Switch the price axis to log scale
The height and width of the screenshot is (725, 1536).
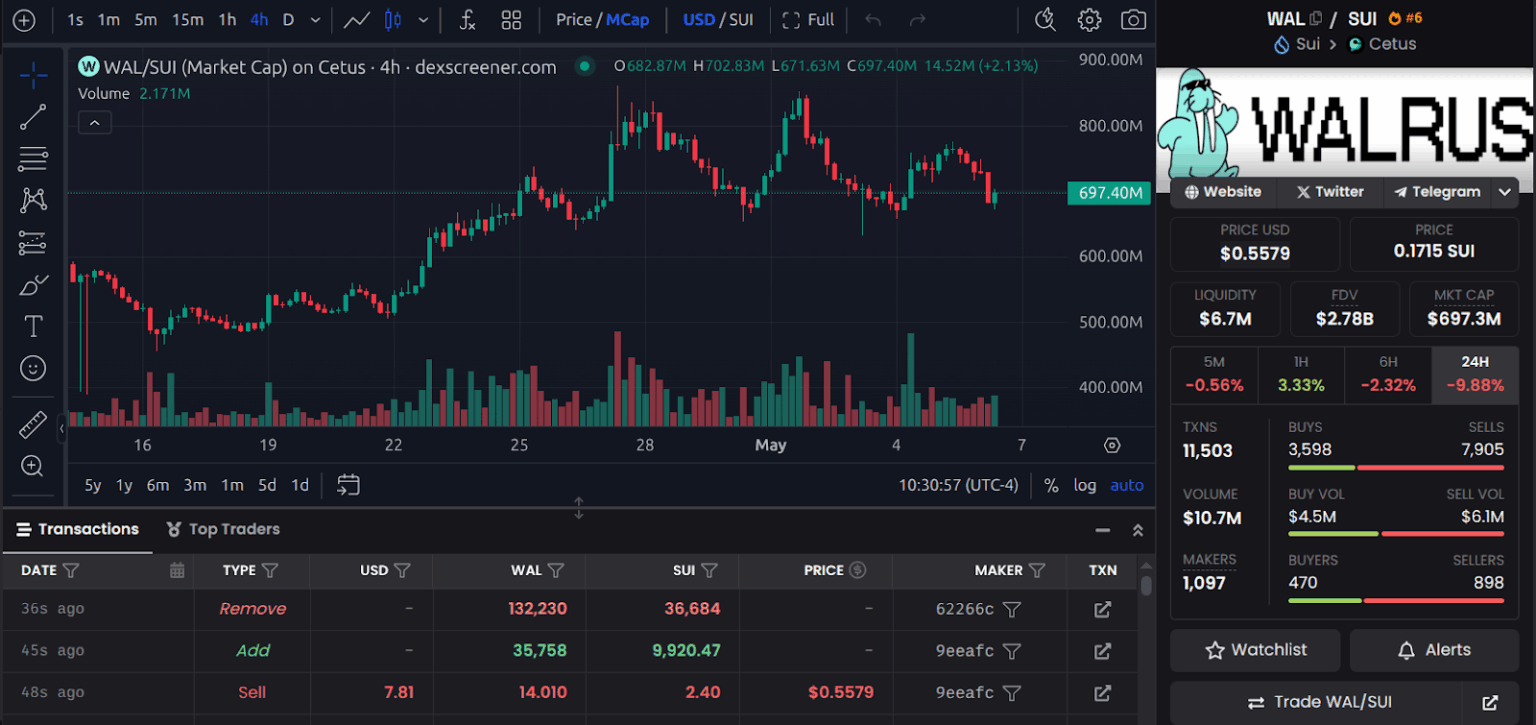click(x=1085, y=485)
